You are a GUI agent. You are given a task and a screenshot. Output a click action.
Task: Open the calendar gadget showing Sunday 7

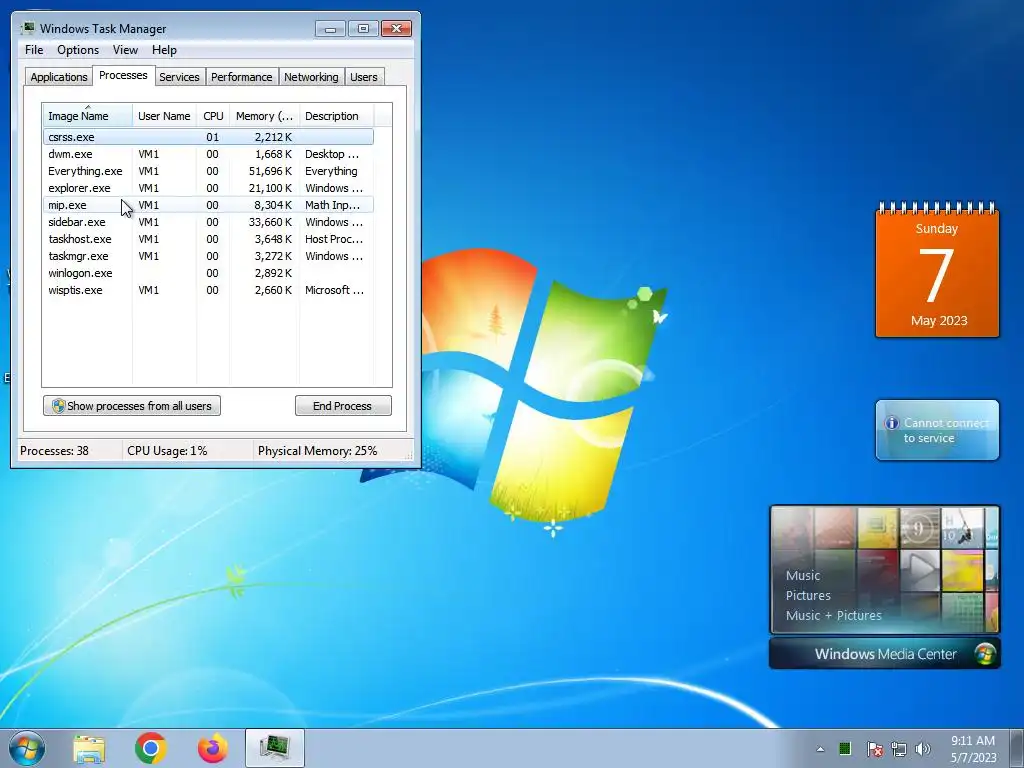click(x=937, y=270)
